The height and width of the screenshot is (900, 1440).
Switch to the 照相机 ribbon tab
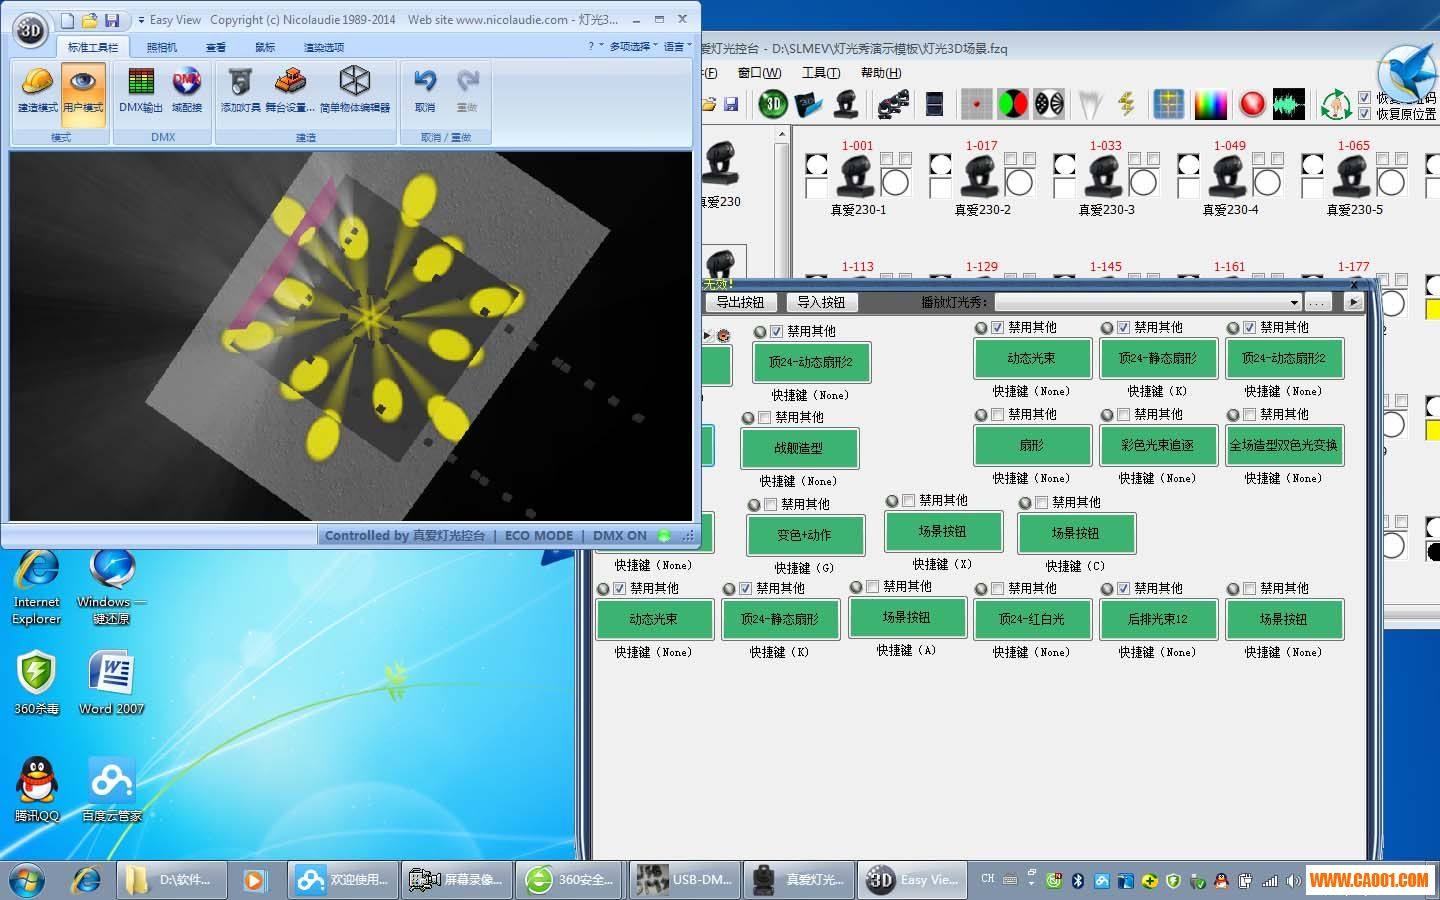tap(162, 47)
